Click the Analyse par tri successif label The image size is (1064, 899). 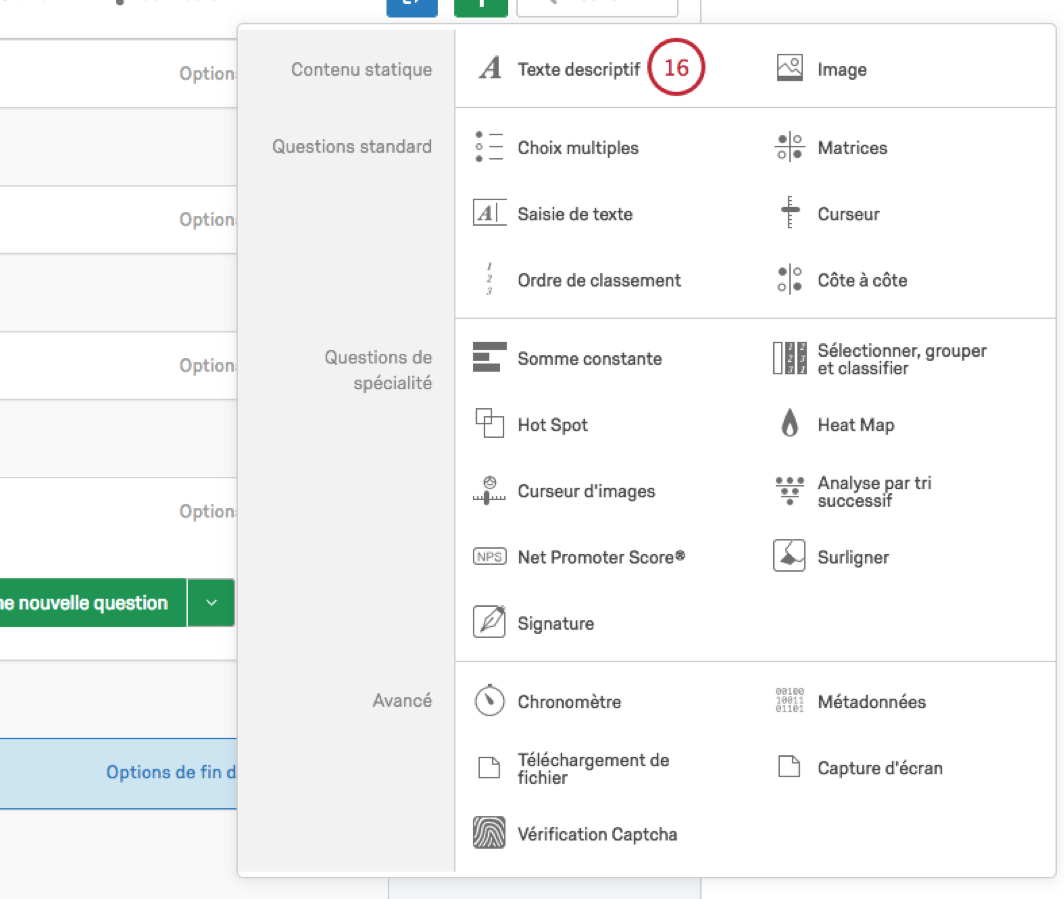coord(874,492)
